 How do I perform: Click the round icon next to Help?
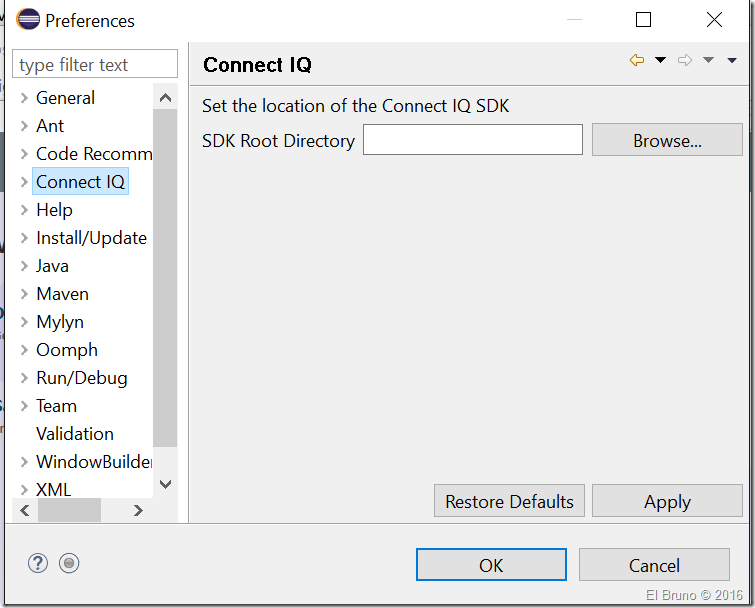coord(68,563)
